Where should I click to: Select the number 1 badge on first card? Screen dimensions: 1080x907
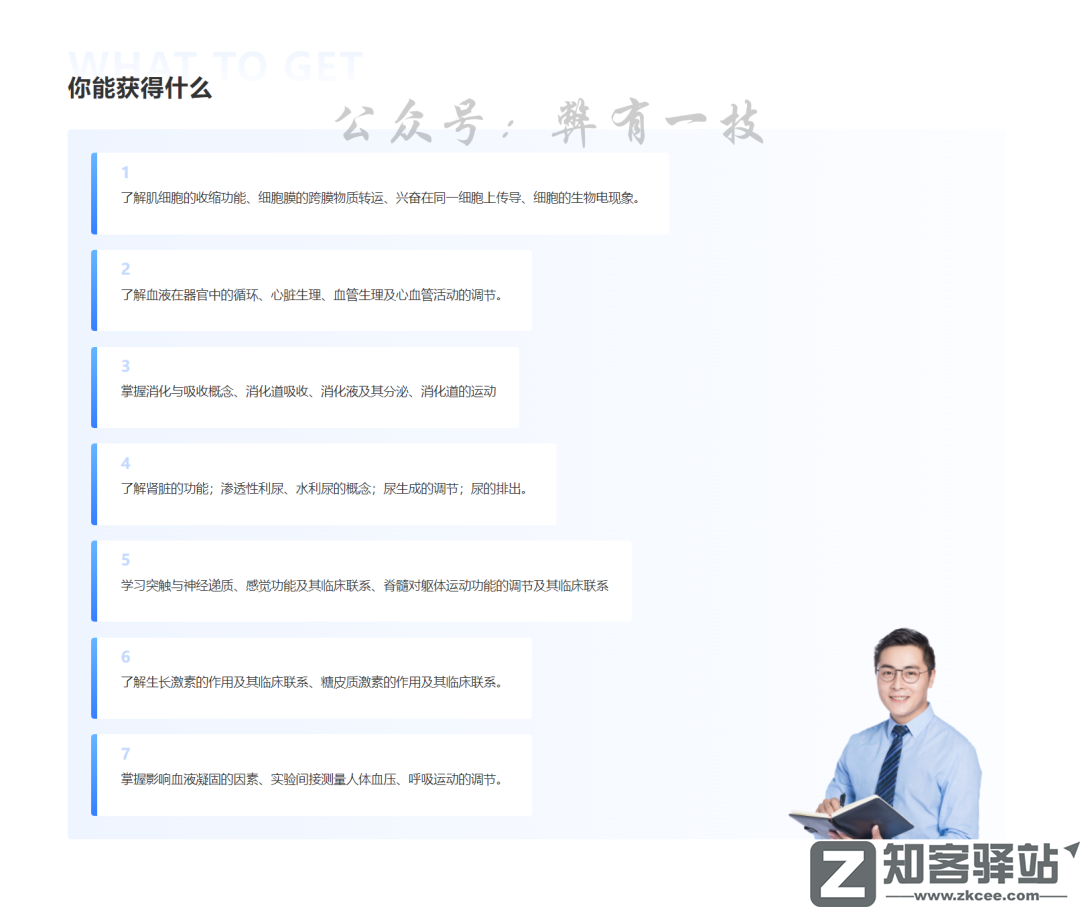click(125, 171)
